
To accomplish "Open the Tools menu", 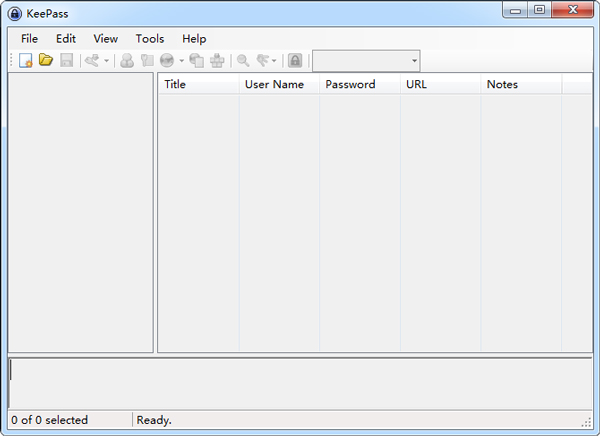I will coord(150,38).
